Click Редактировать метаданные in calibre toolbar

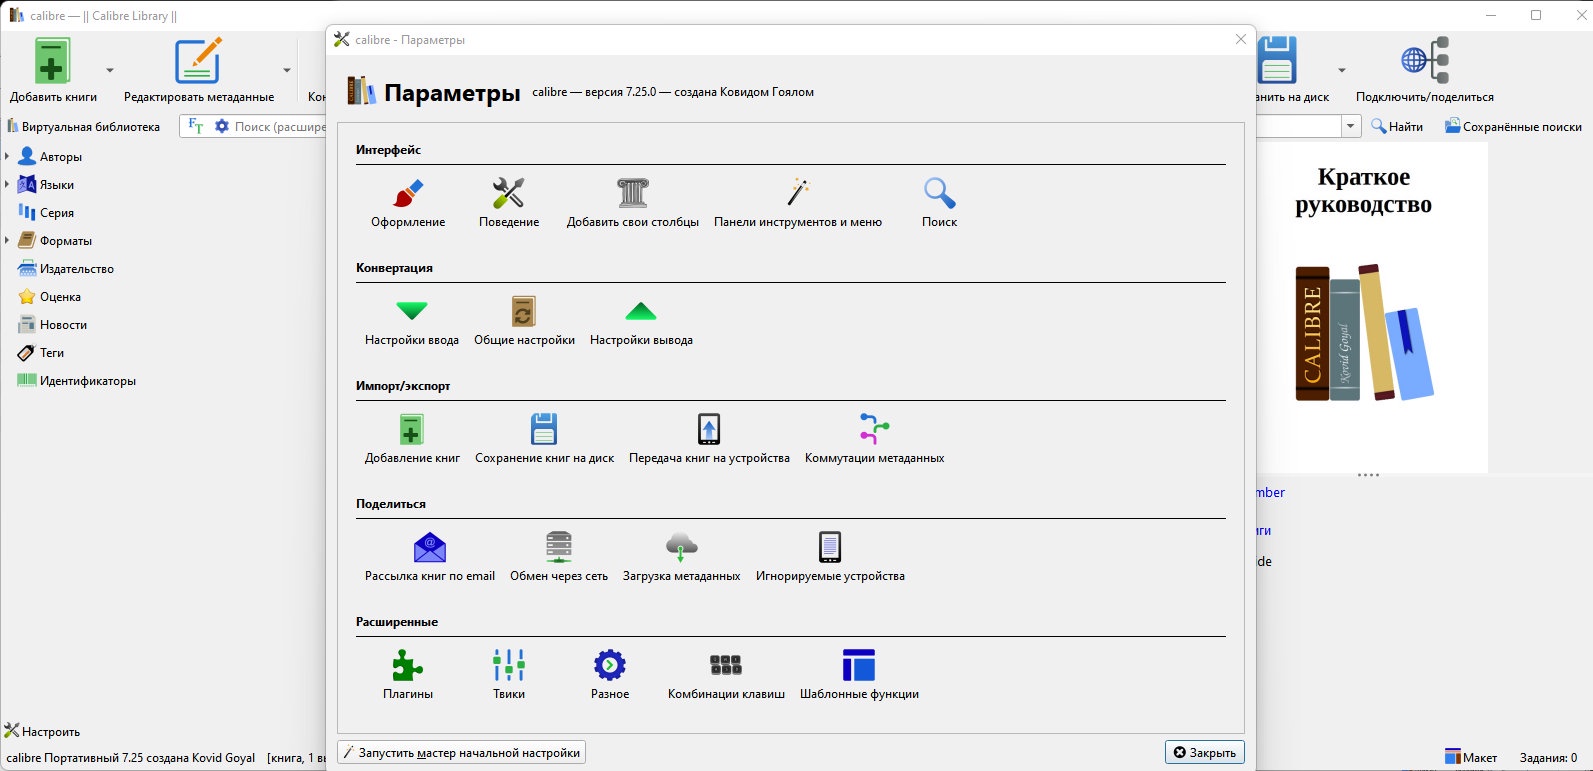click(x=199, y=70)
